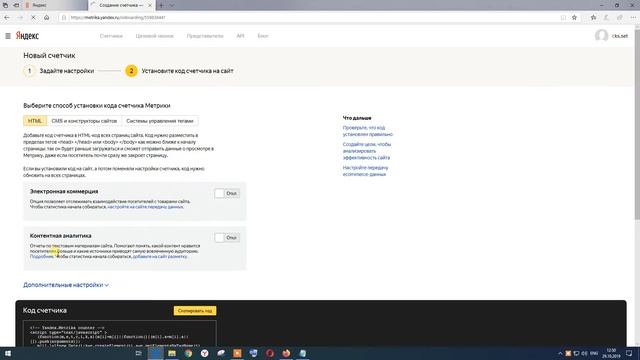Open добавьте на сайт разметку link

pyautogui.click(x=160, y=257)
